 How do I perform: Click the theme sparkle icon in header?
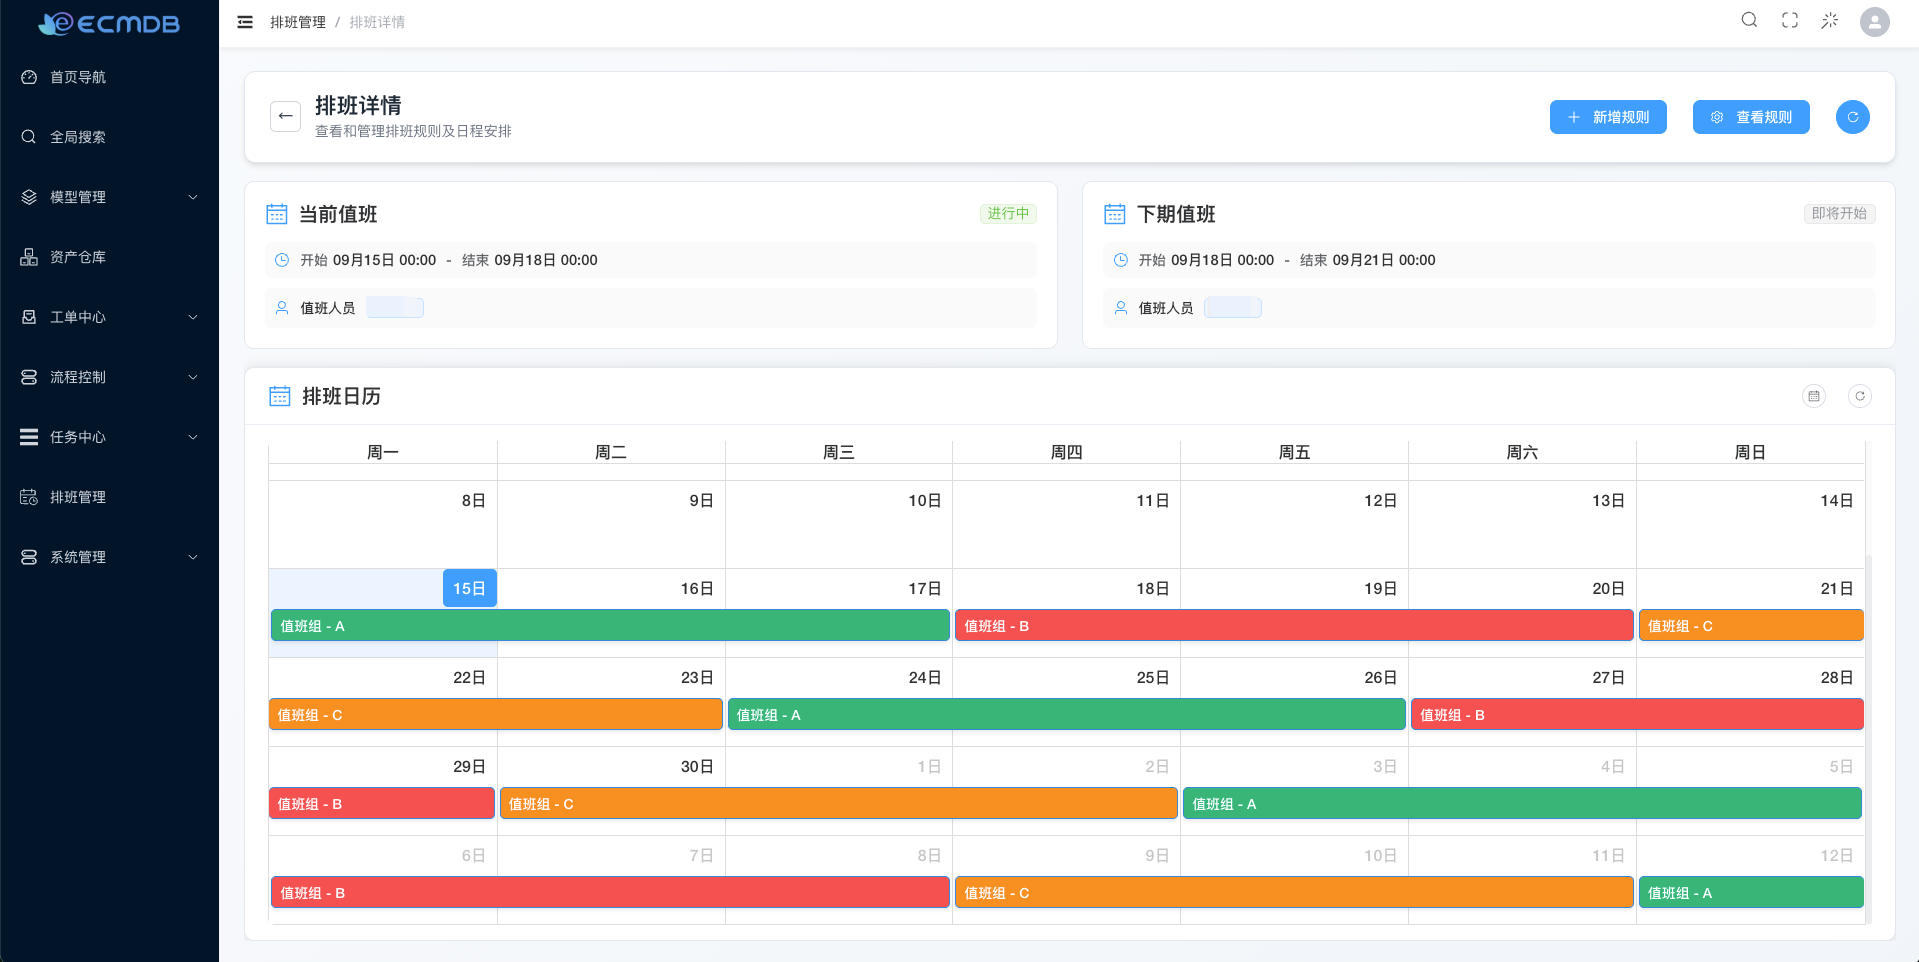1830,20
